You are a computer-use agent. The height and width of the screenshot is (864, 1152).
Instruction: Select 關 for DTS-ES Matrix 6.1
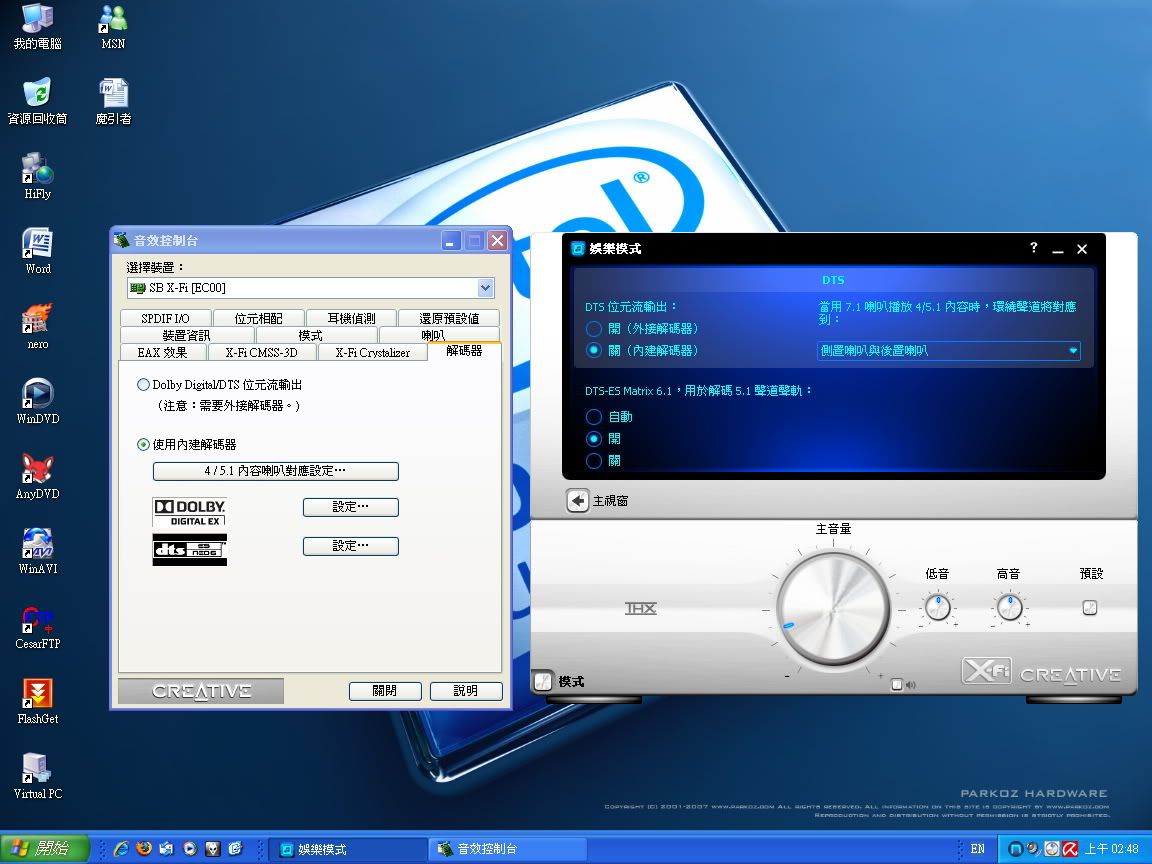pyautogui.click(x=594, y=461)
